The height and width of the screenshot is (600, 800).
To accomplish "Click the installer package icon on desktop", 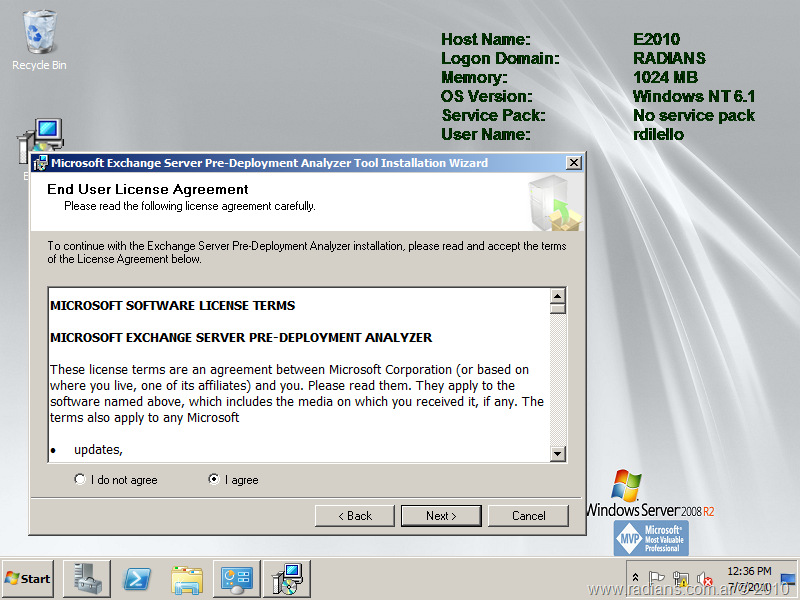I will pos(40,138).
